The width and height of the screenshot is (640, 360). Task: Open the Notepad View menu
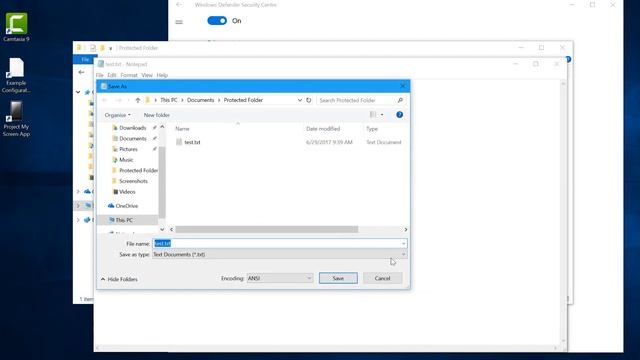(x=147, y=75)
